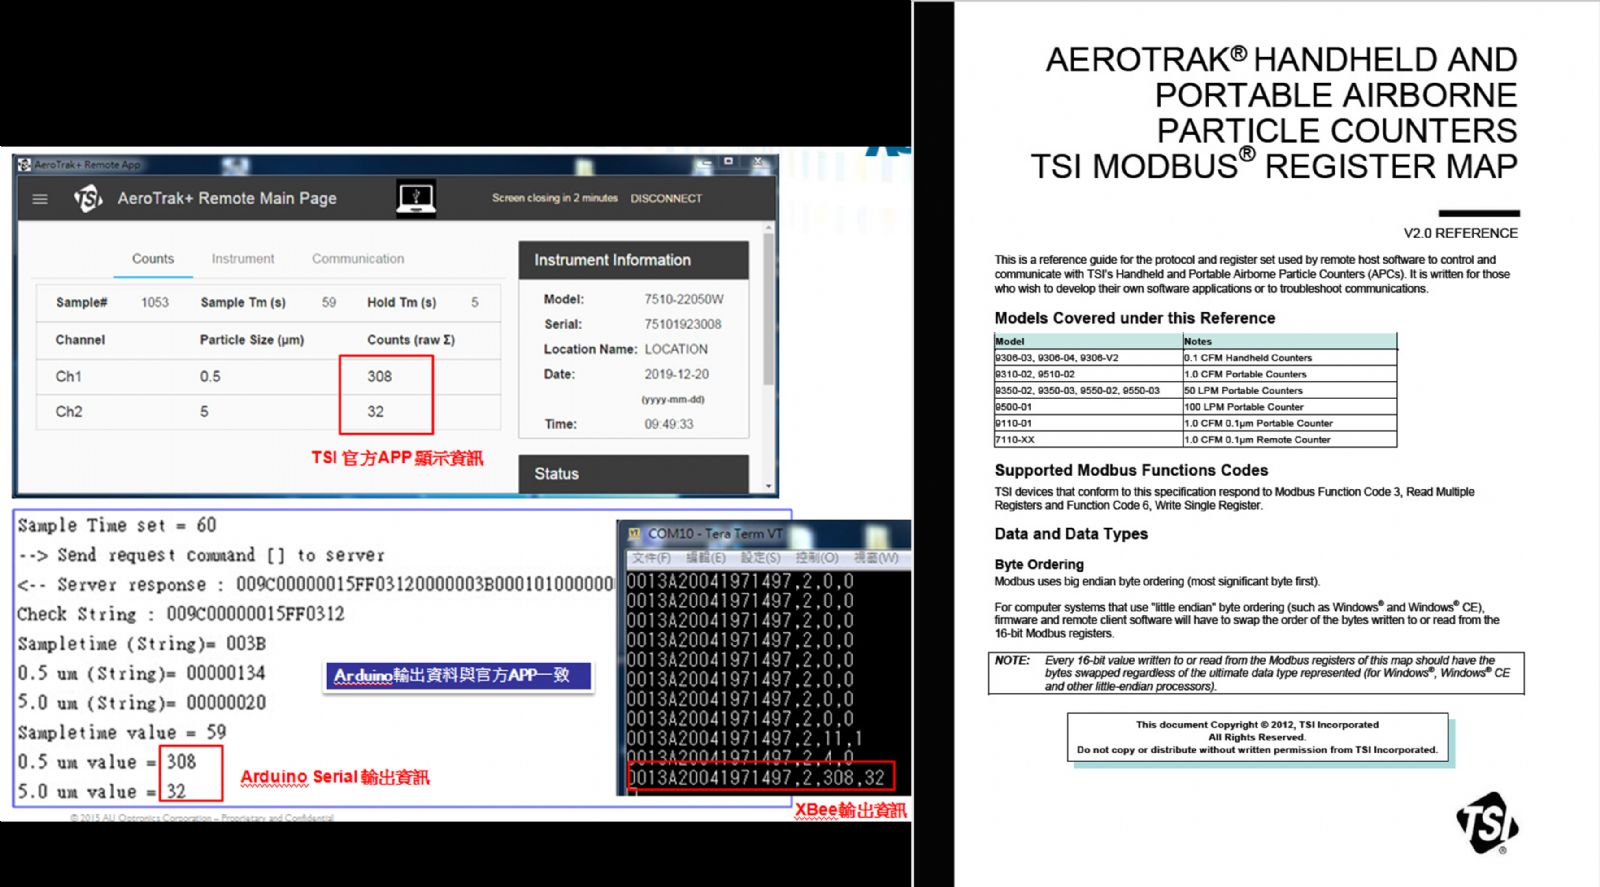Click the TSI logo on the document page
The height and width of the screenshot is (887, 1600).
point(1486,823)
